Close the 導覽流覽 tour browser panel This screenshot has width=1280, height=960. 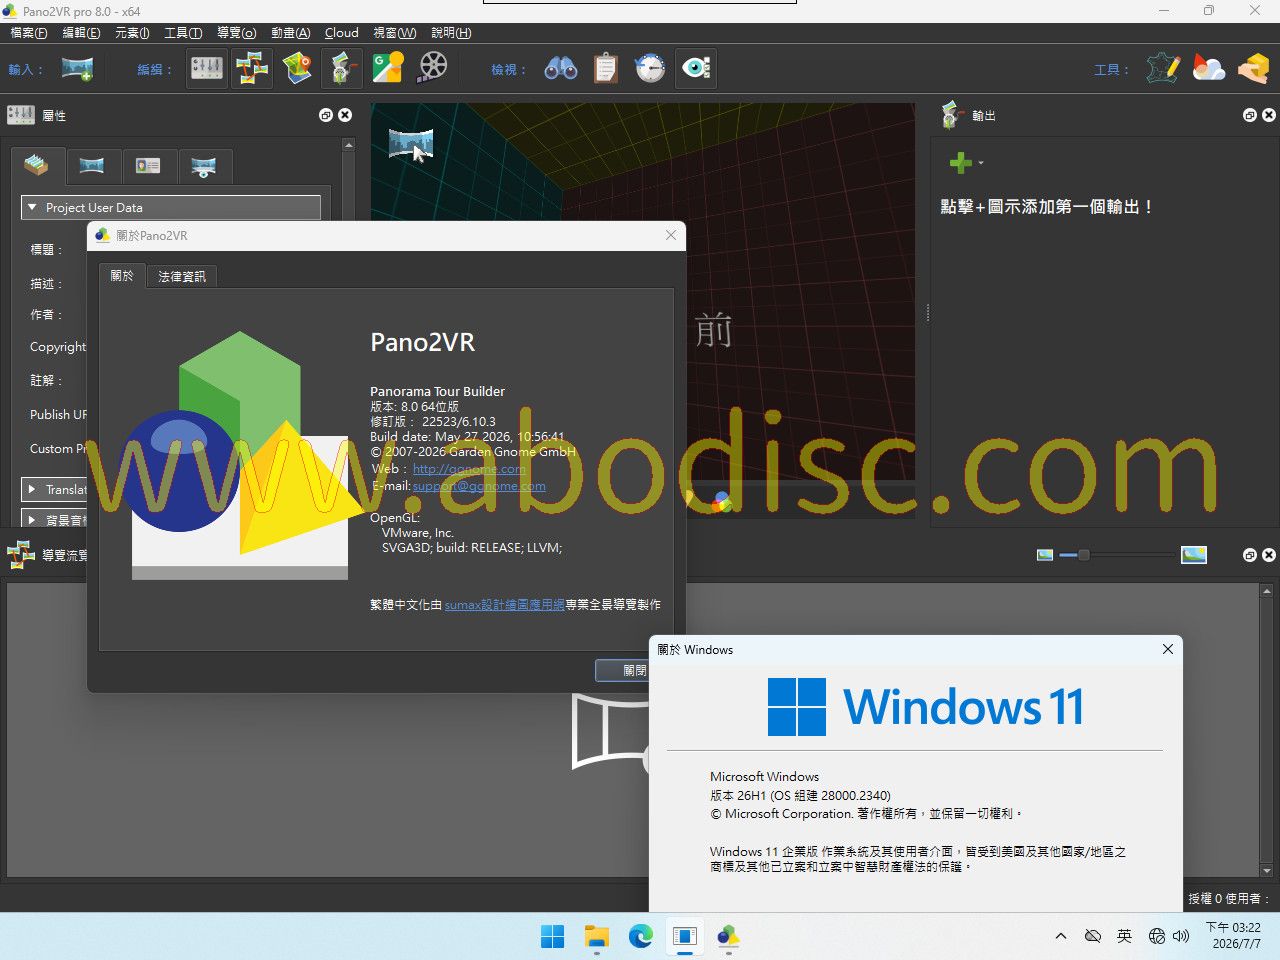click(x=1269, y=555)
